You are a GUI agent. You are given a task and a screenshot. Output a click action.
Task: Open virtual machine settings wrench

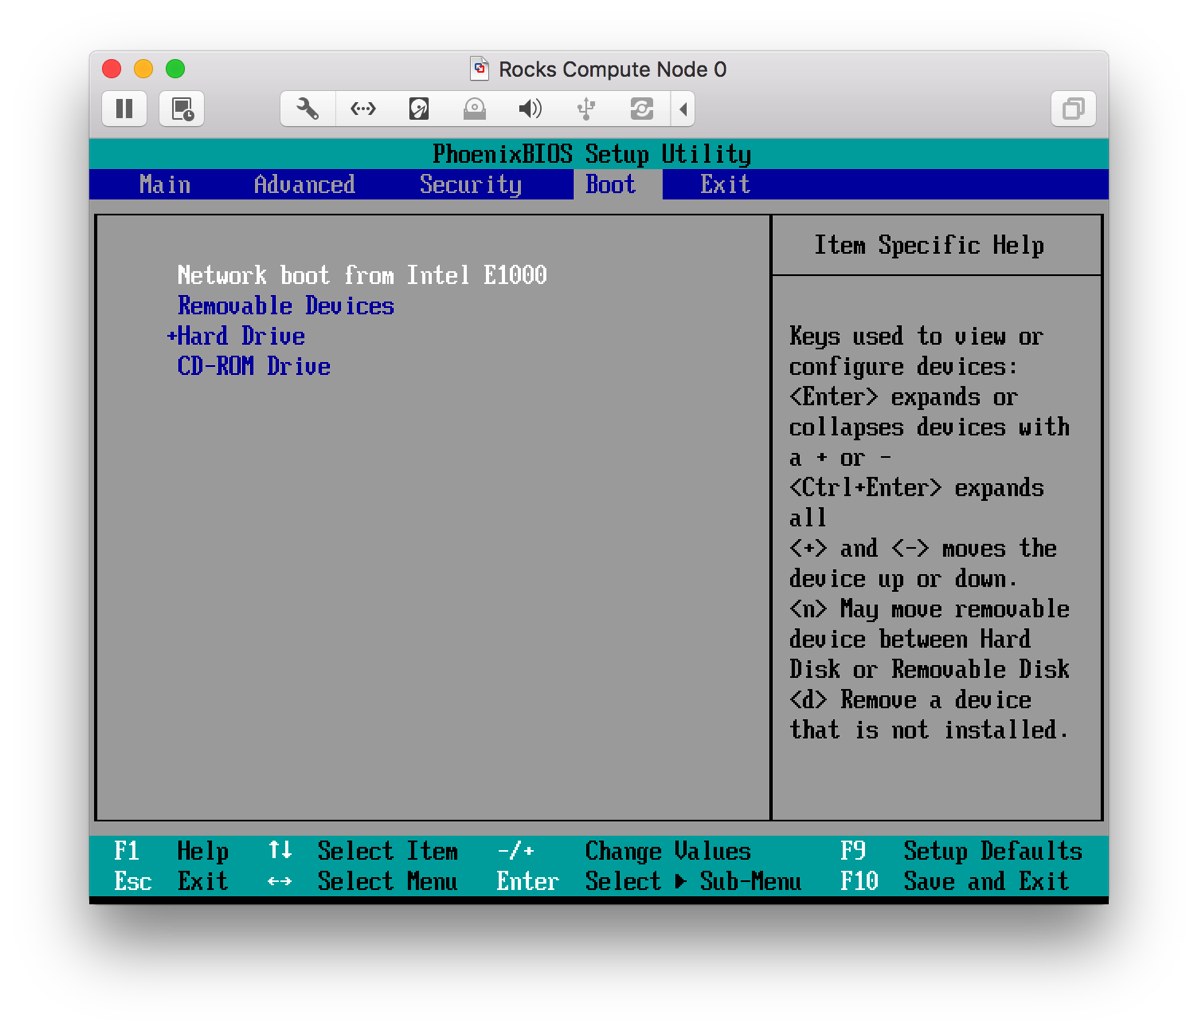click(x=307, y=108)
